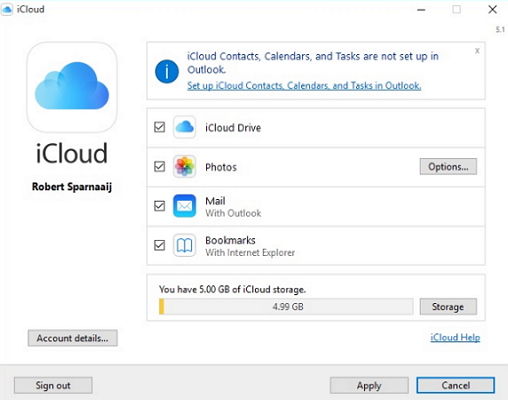Toggle the Photos checkbox
The image size is (508, 400).
(160, 166)
